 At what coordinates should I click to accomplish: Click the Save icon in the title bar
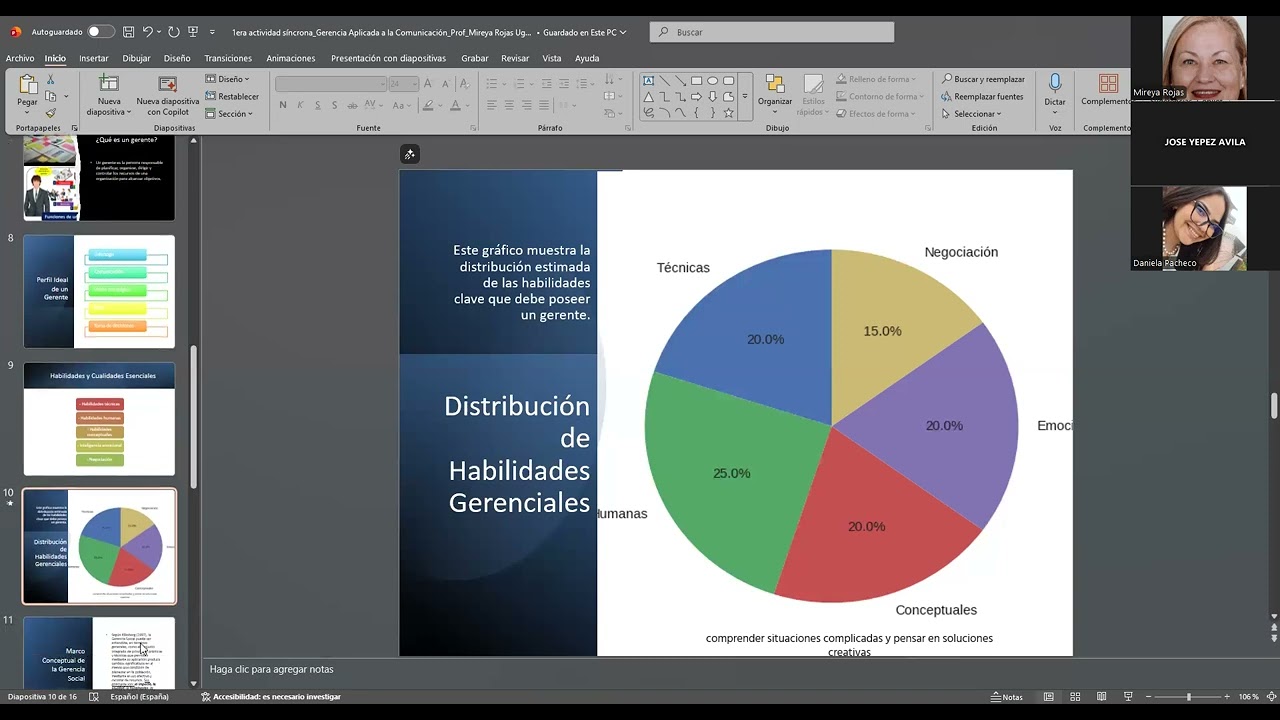(128, 32)
